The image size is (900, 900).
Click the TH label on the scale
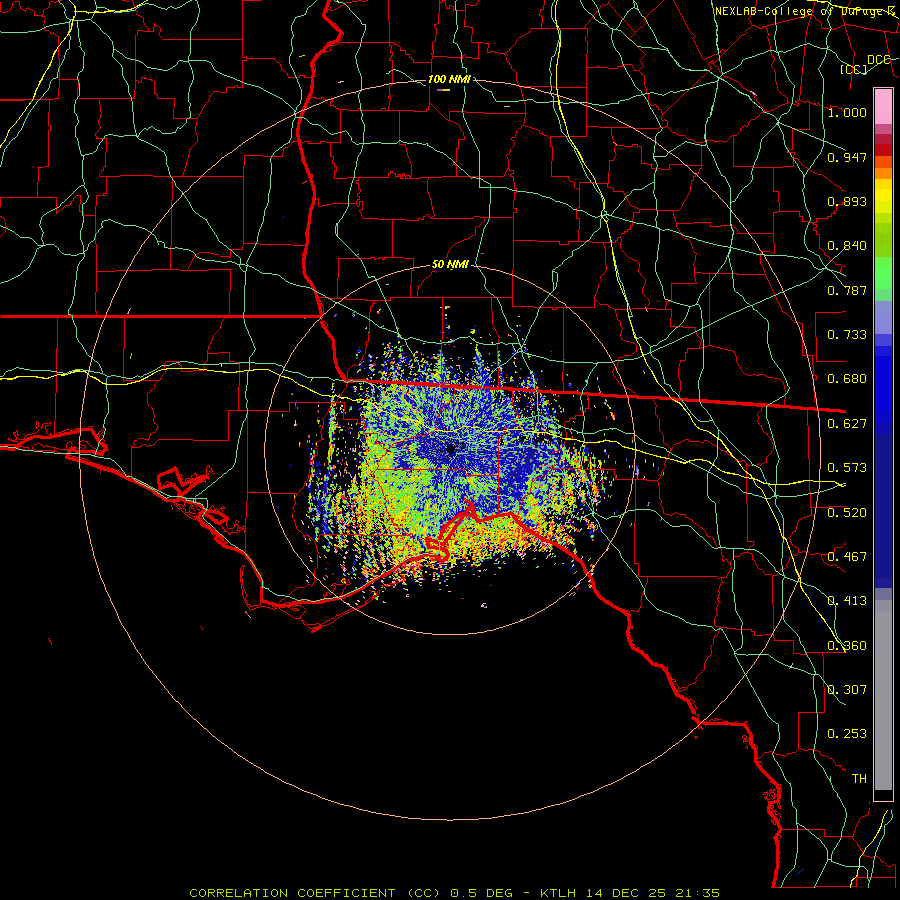coord(859,779)
